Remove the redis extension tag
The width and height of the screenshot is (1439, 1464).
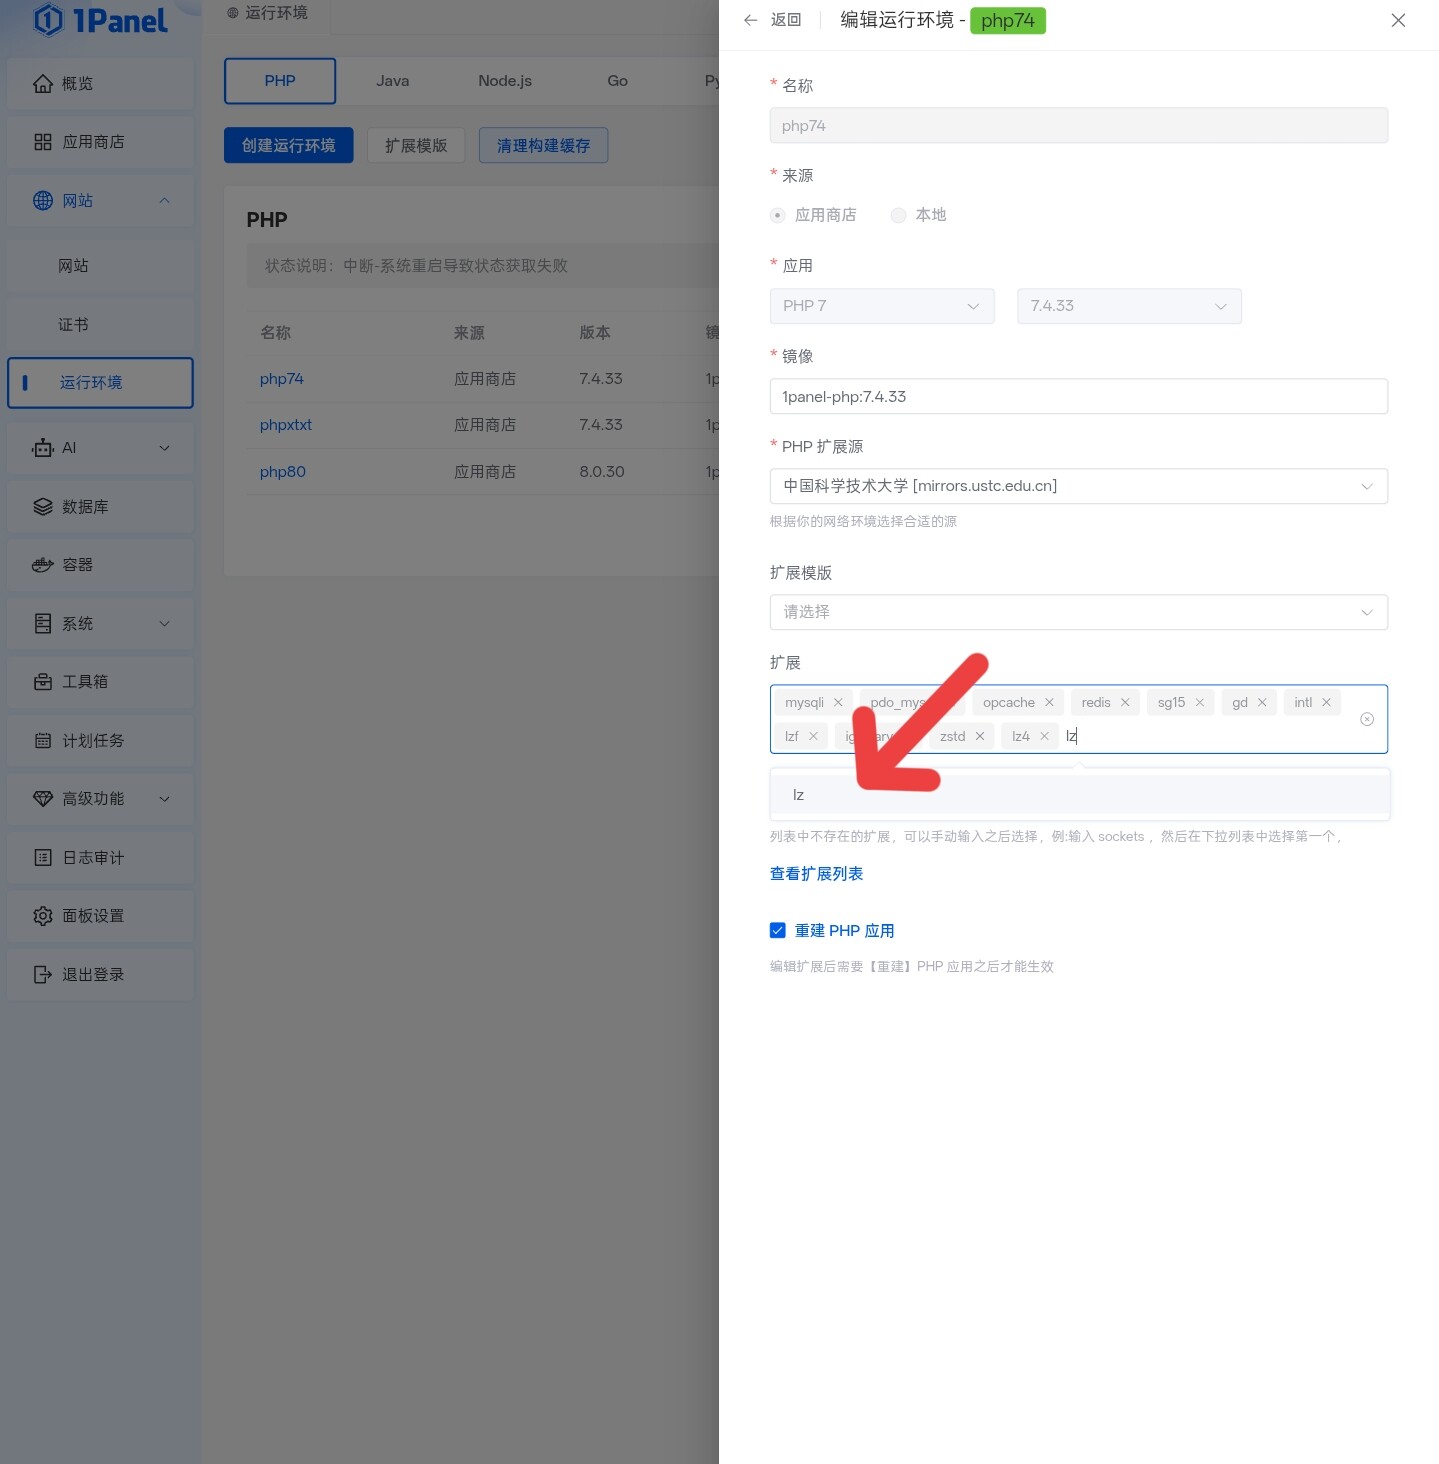(1125, 703)
